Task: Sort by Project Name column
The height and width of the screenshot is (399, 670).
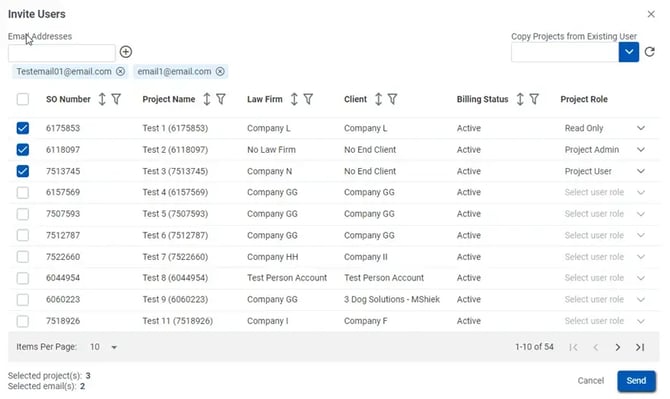Action: point(207,99)
